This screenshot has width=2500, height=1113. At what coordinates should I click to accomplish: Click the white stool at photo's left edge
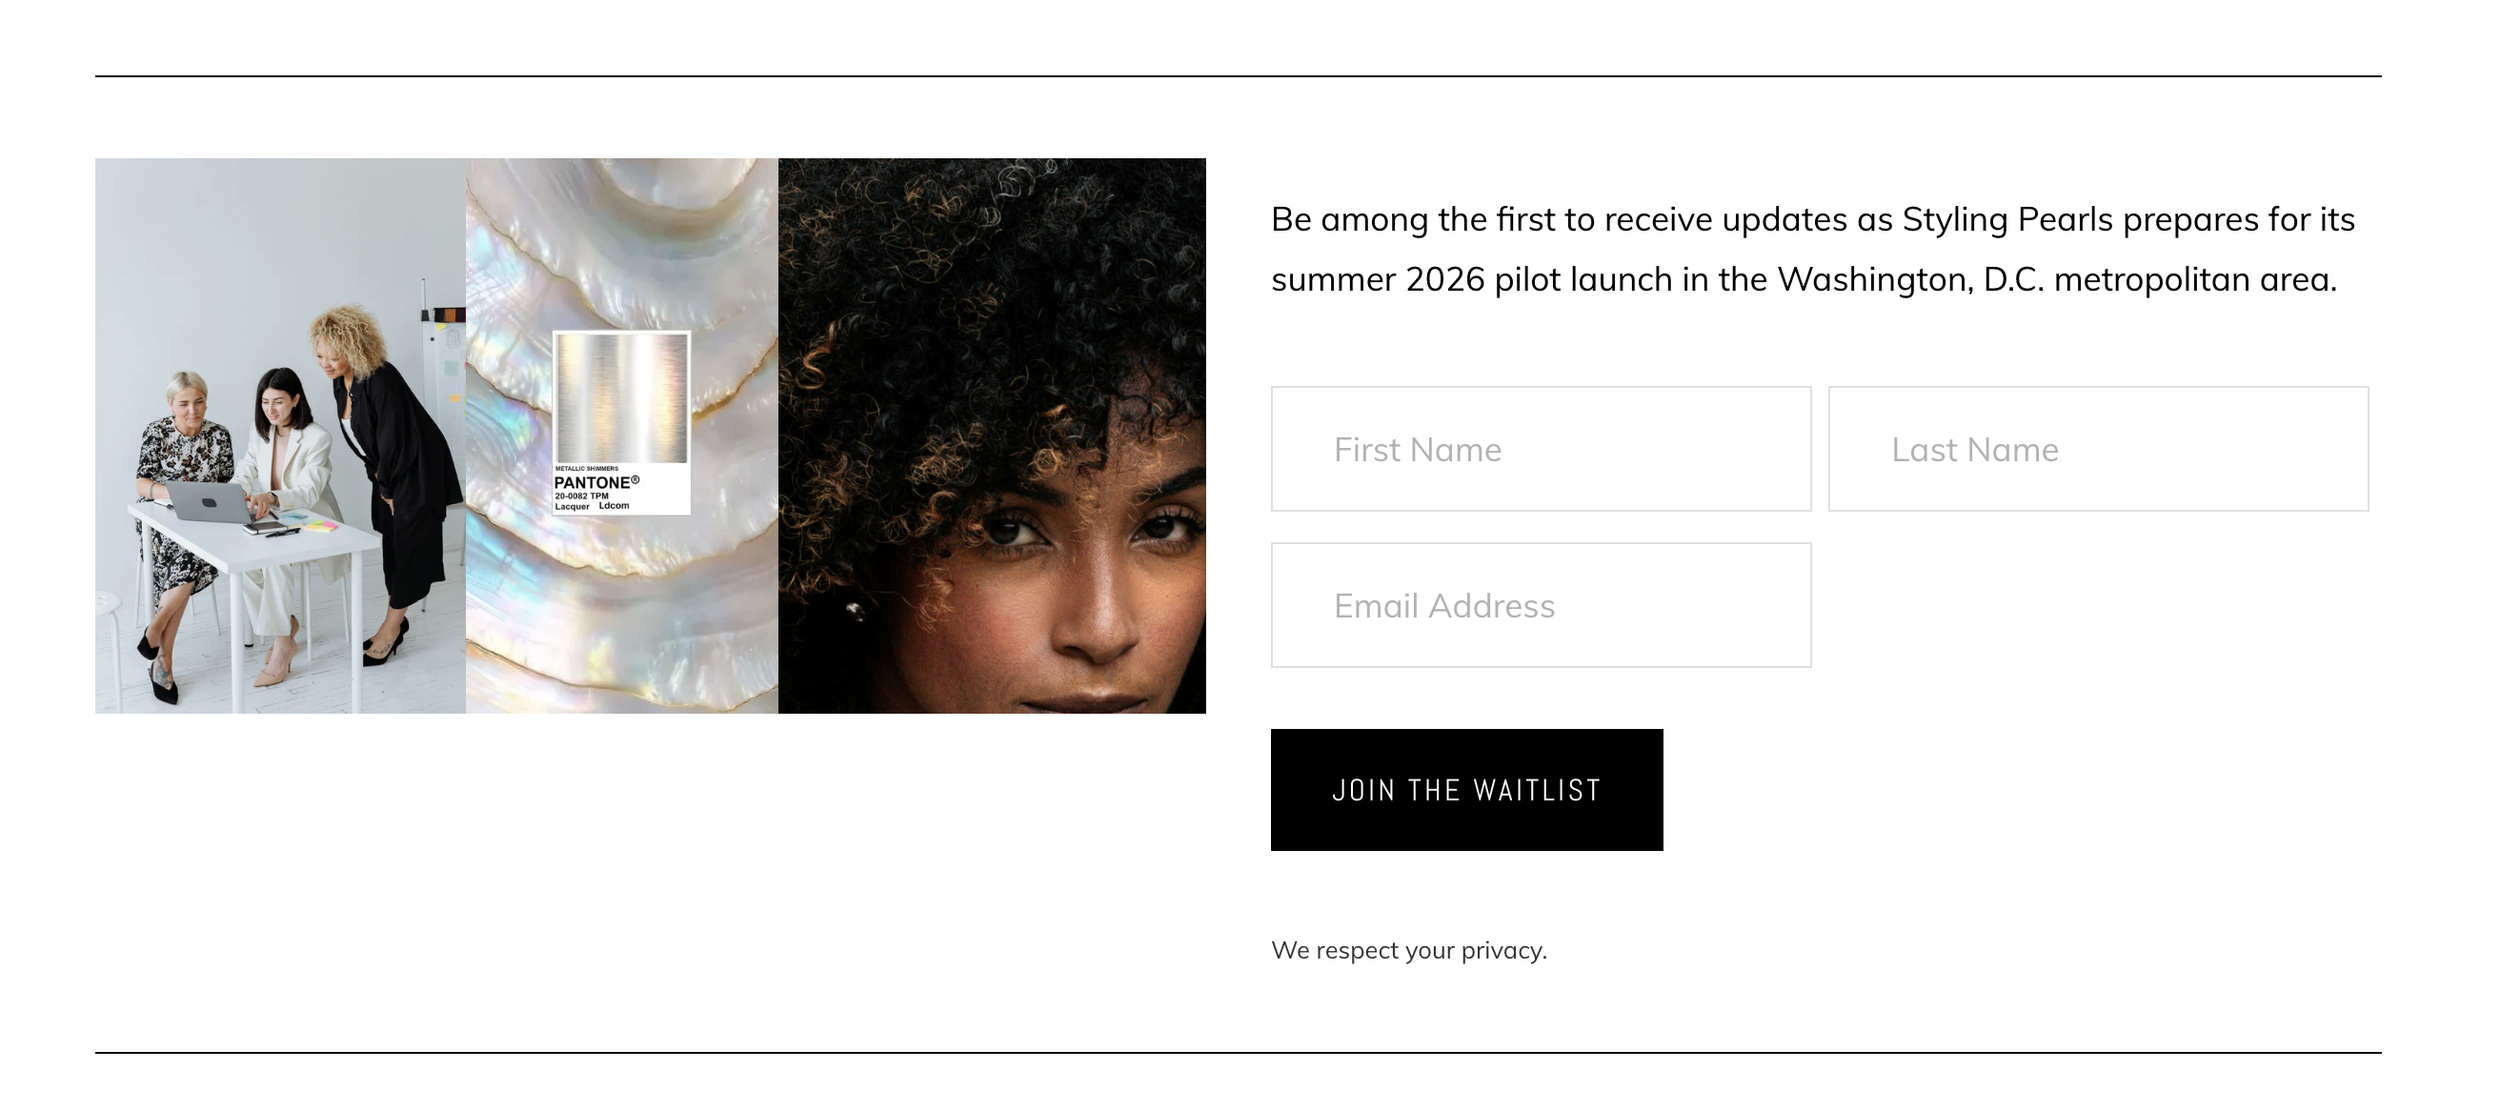point(108,650)
